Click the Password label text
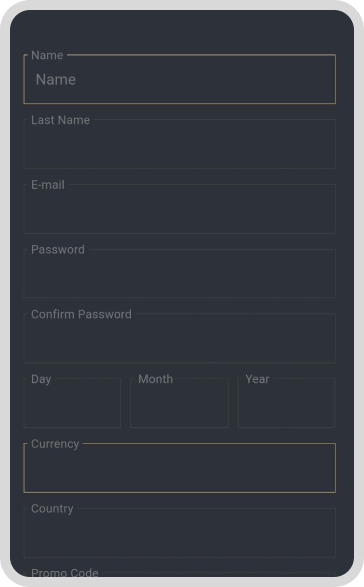This screenshot has height=587, width=364. [58, 250]
